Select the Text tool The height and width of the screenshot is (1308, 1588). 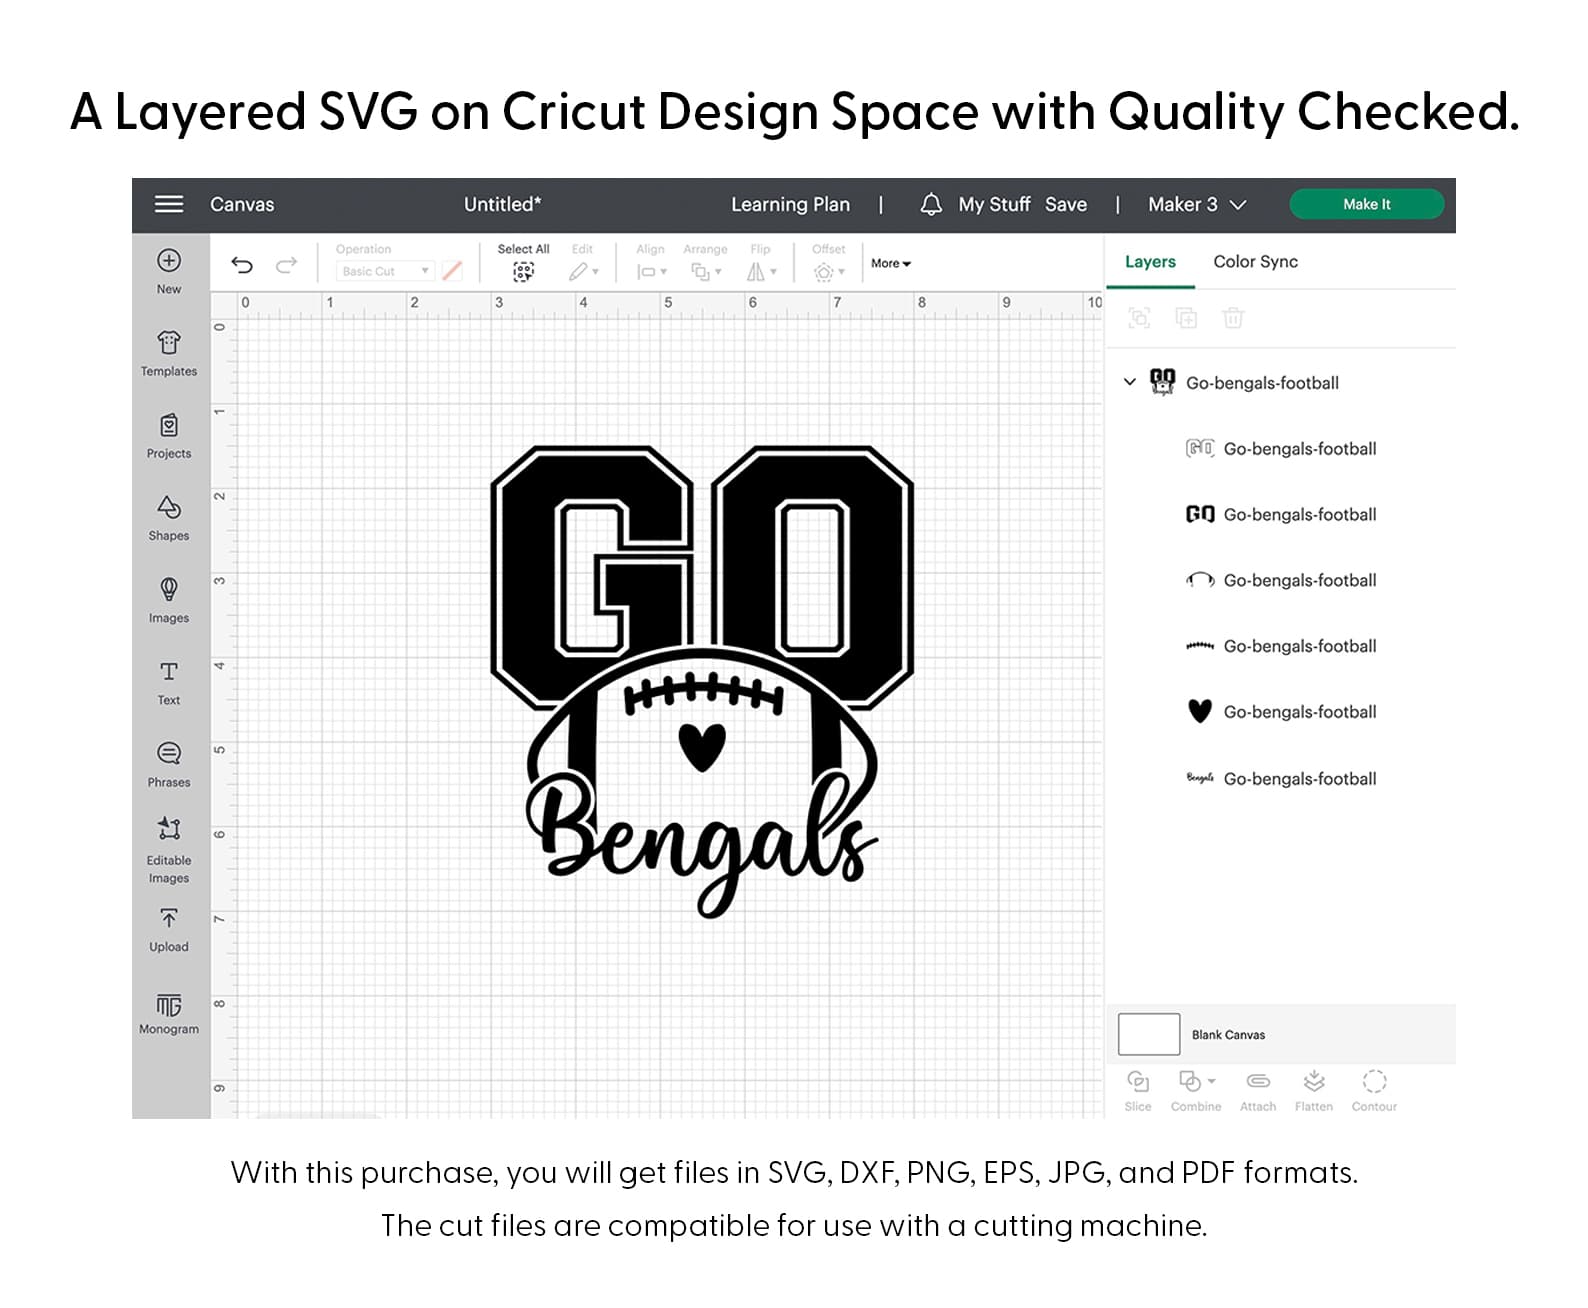(169, 673)
